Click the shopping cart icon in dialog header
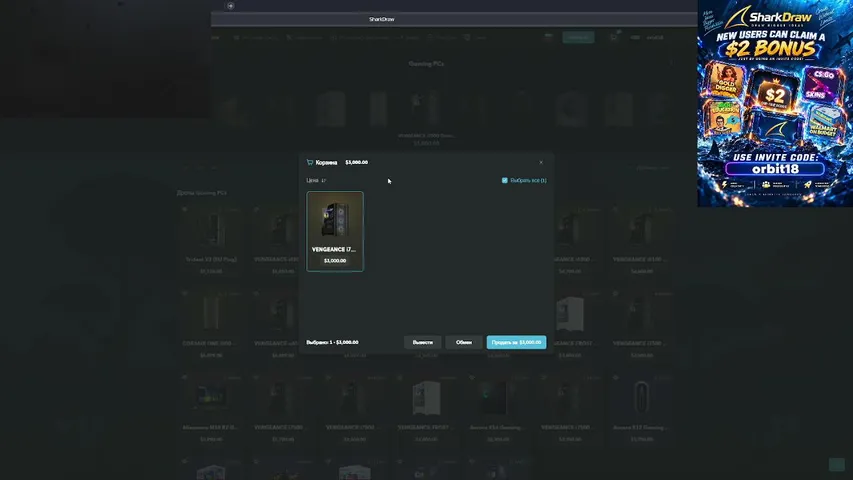853x480 pixels. [310, 162]
